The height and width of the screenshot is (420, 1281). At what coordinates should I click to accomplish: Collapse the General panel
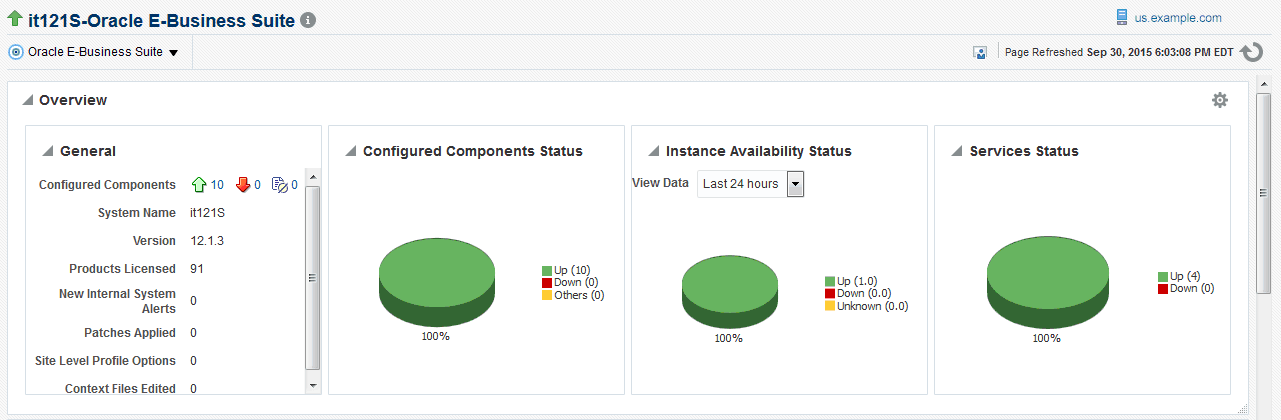tap(48, 151)
